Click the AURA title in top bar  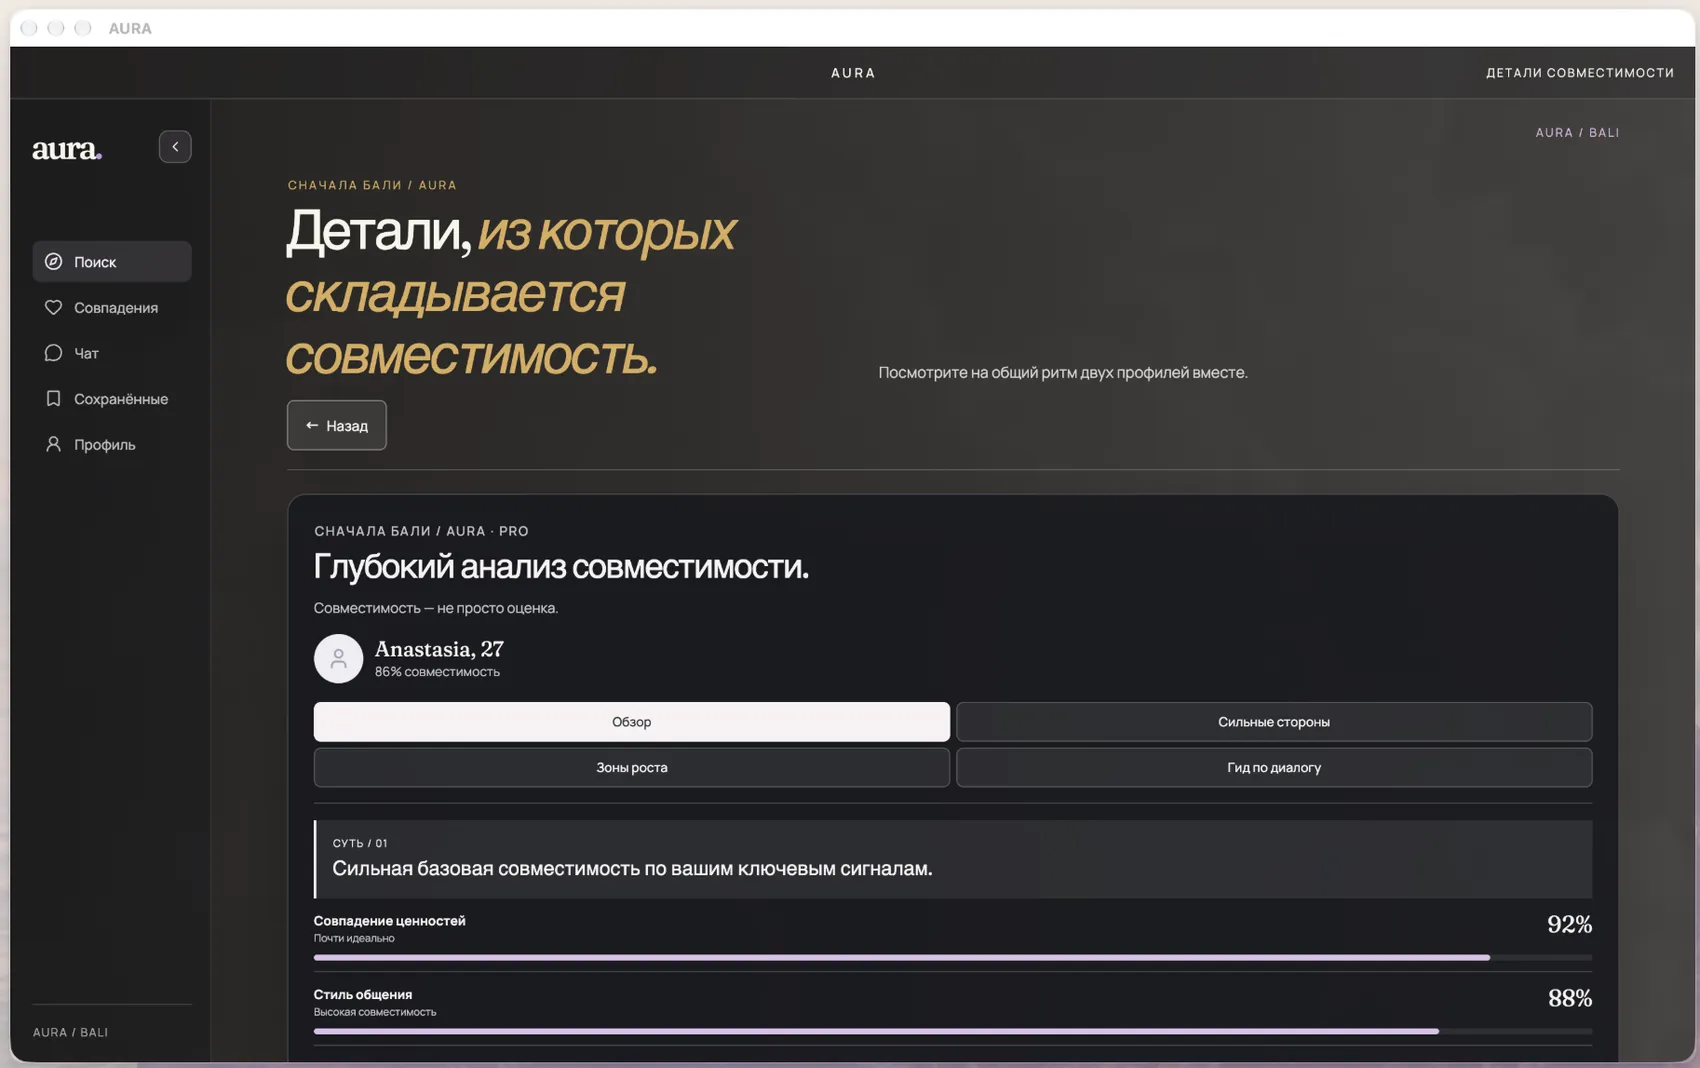coord(853,73)
